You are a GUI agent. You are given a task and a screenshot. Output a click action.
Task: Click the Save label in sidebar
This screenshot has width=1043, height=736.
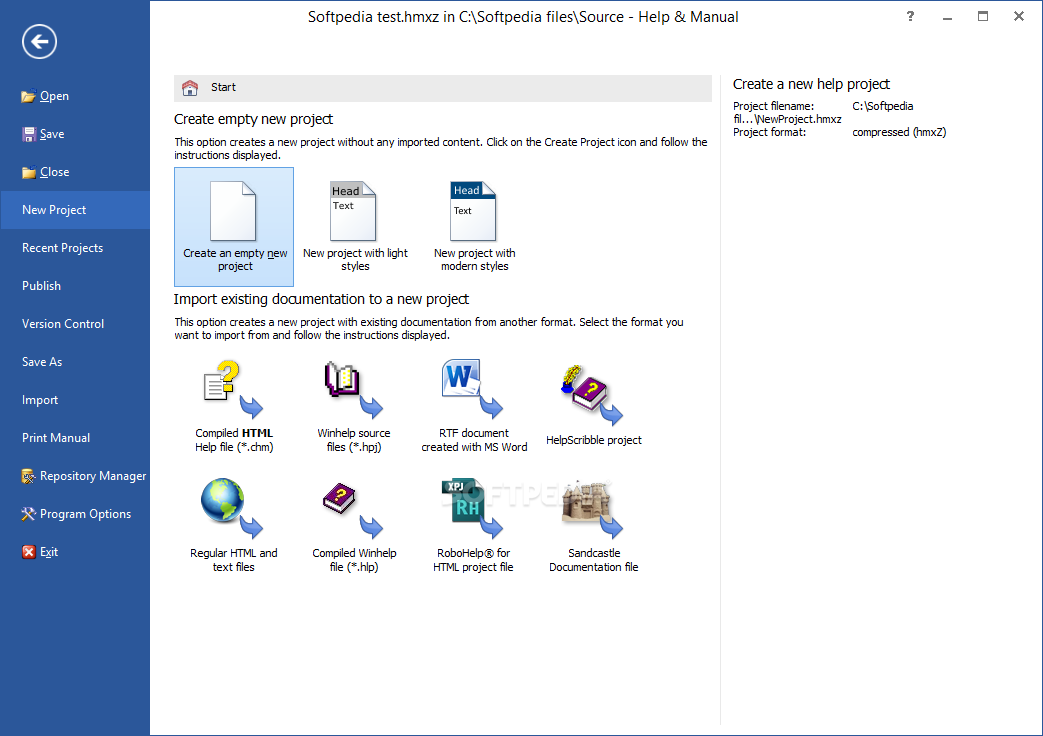pos(52,134)
